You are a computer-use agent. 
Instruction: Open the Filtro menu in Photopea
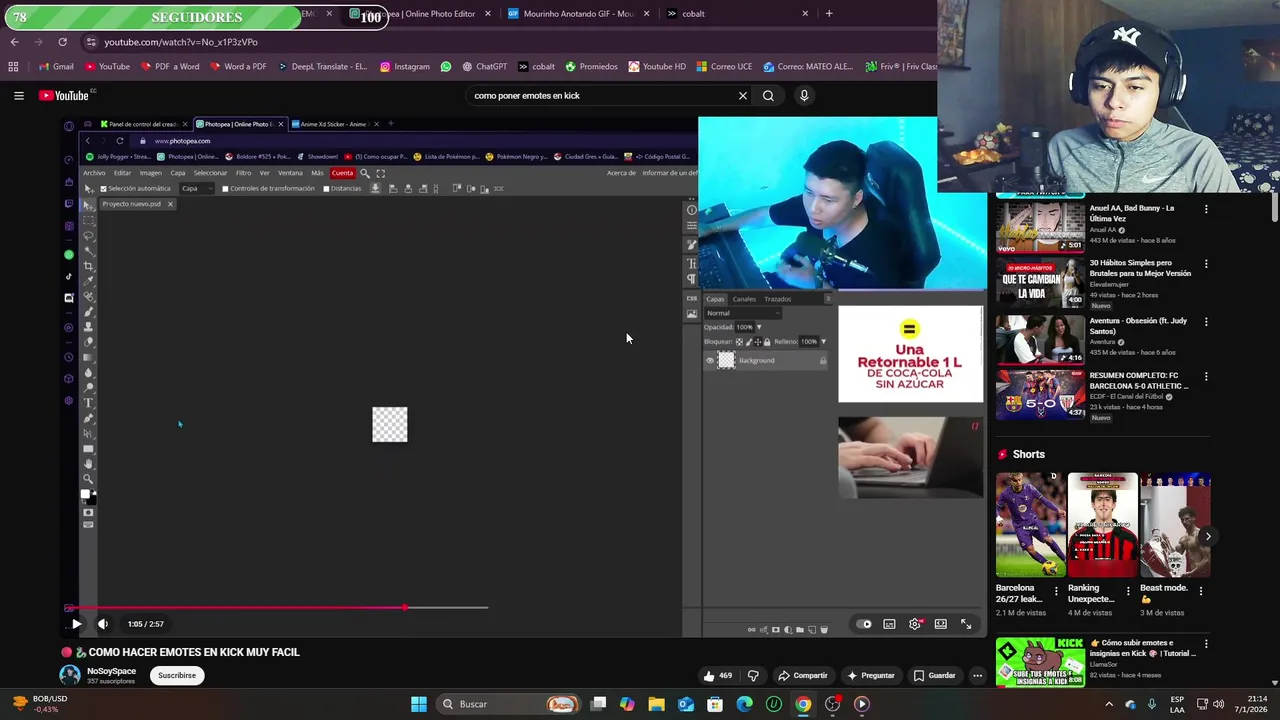[243, 173]
